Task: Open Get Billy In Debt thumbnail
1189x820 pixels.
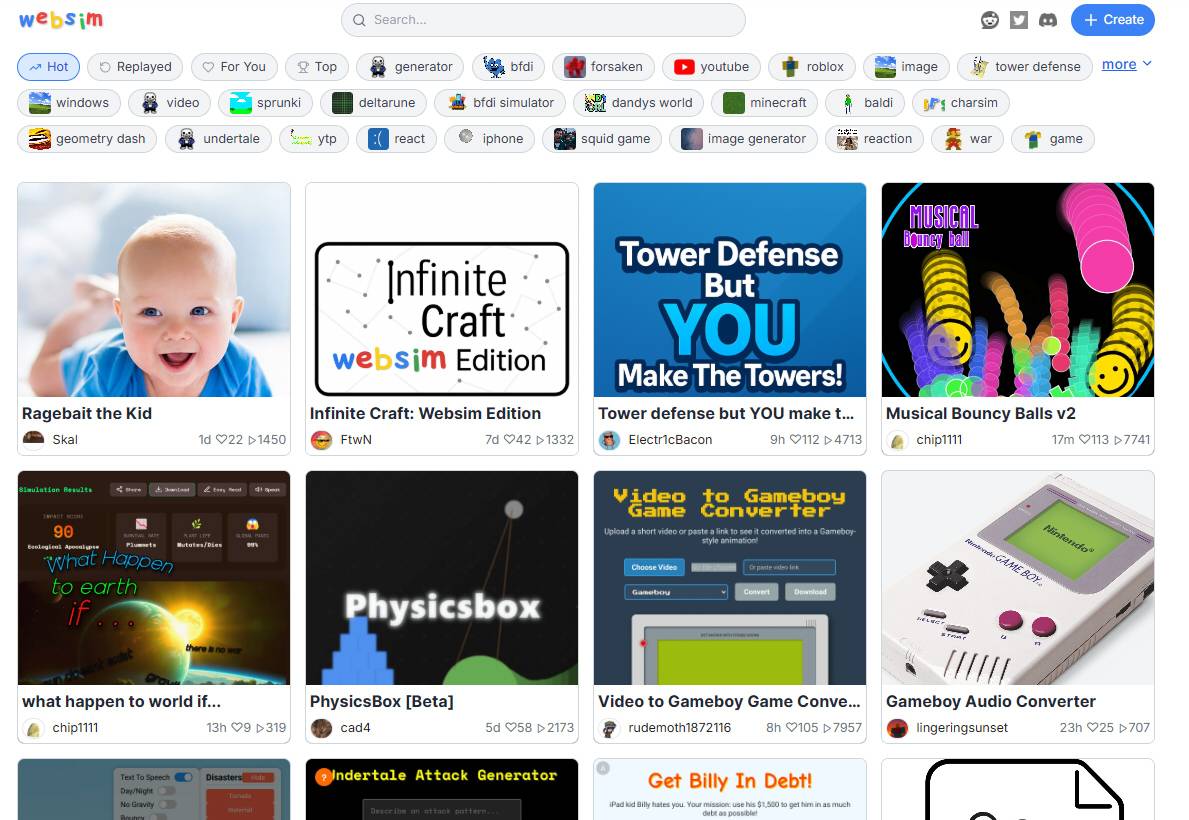Action: 729,790
